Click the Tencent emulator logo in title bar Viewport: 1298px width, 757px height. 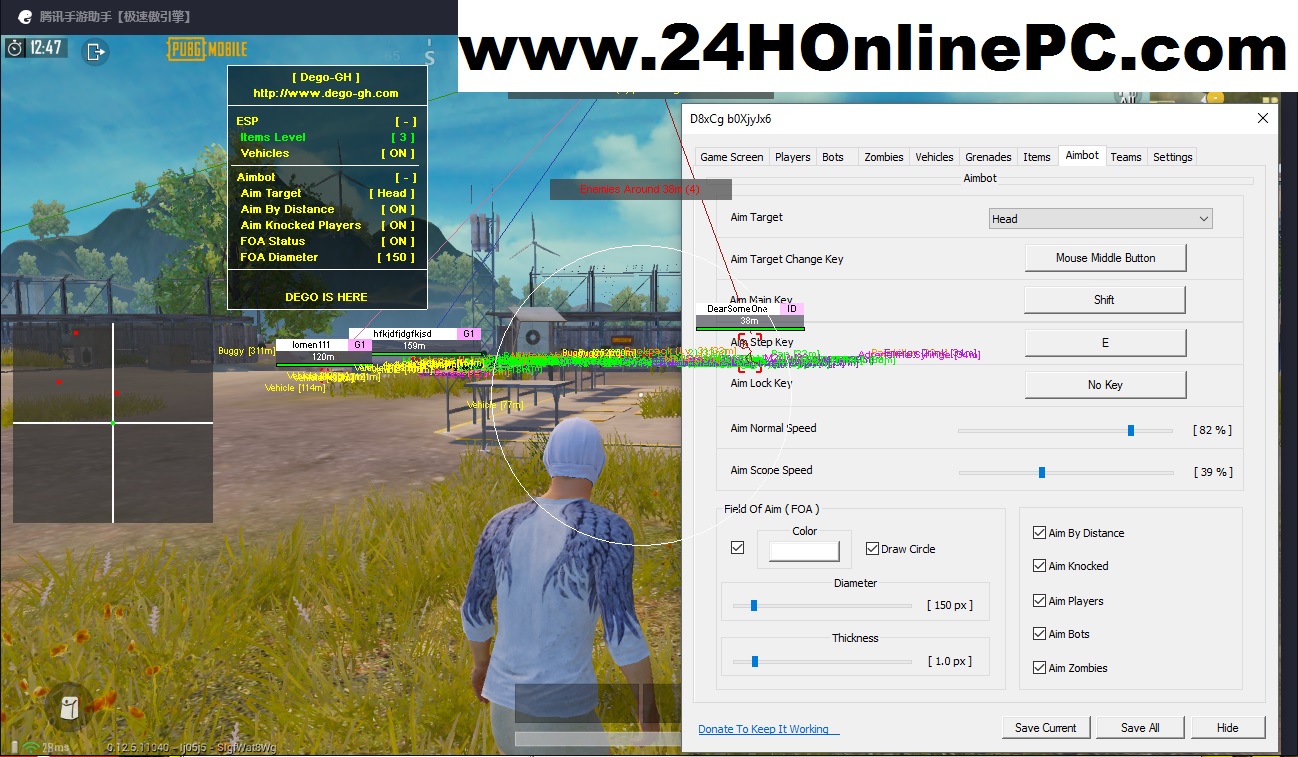[24, 17]
